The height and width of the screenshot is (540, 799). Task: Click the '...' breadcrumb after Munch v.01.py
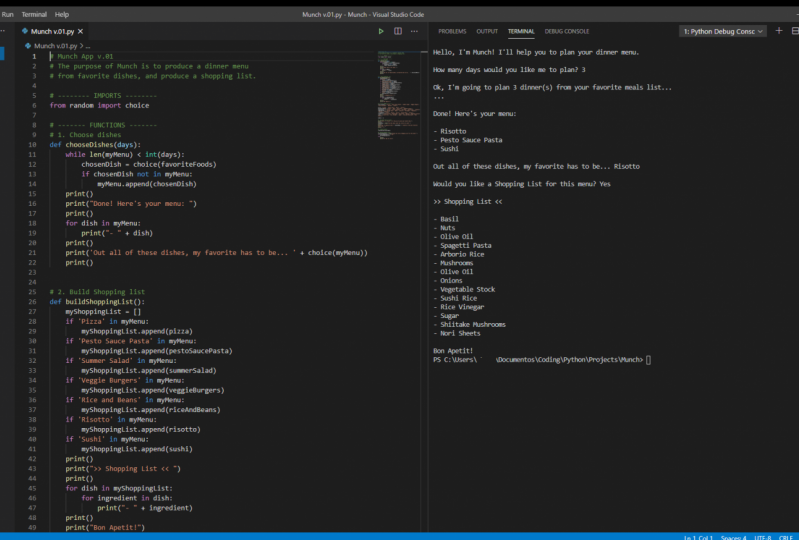coord(88,46)
